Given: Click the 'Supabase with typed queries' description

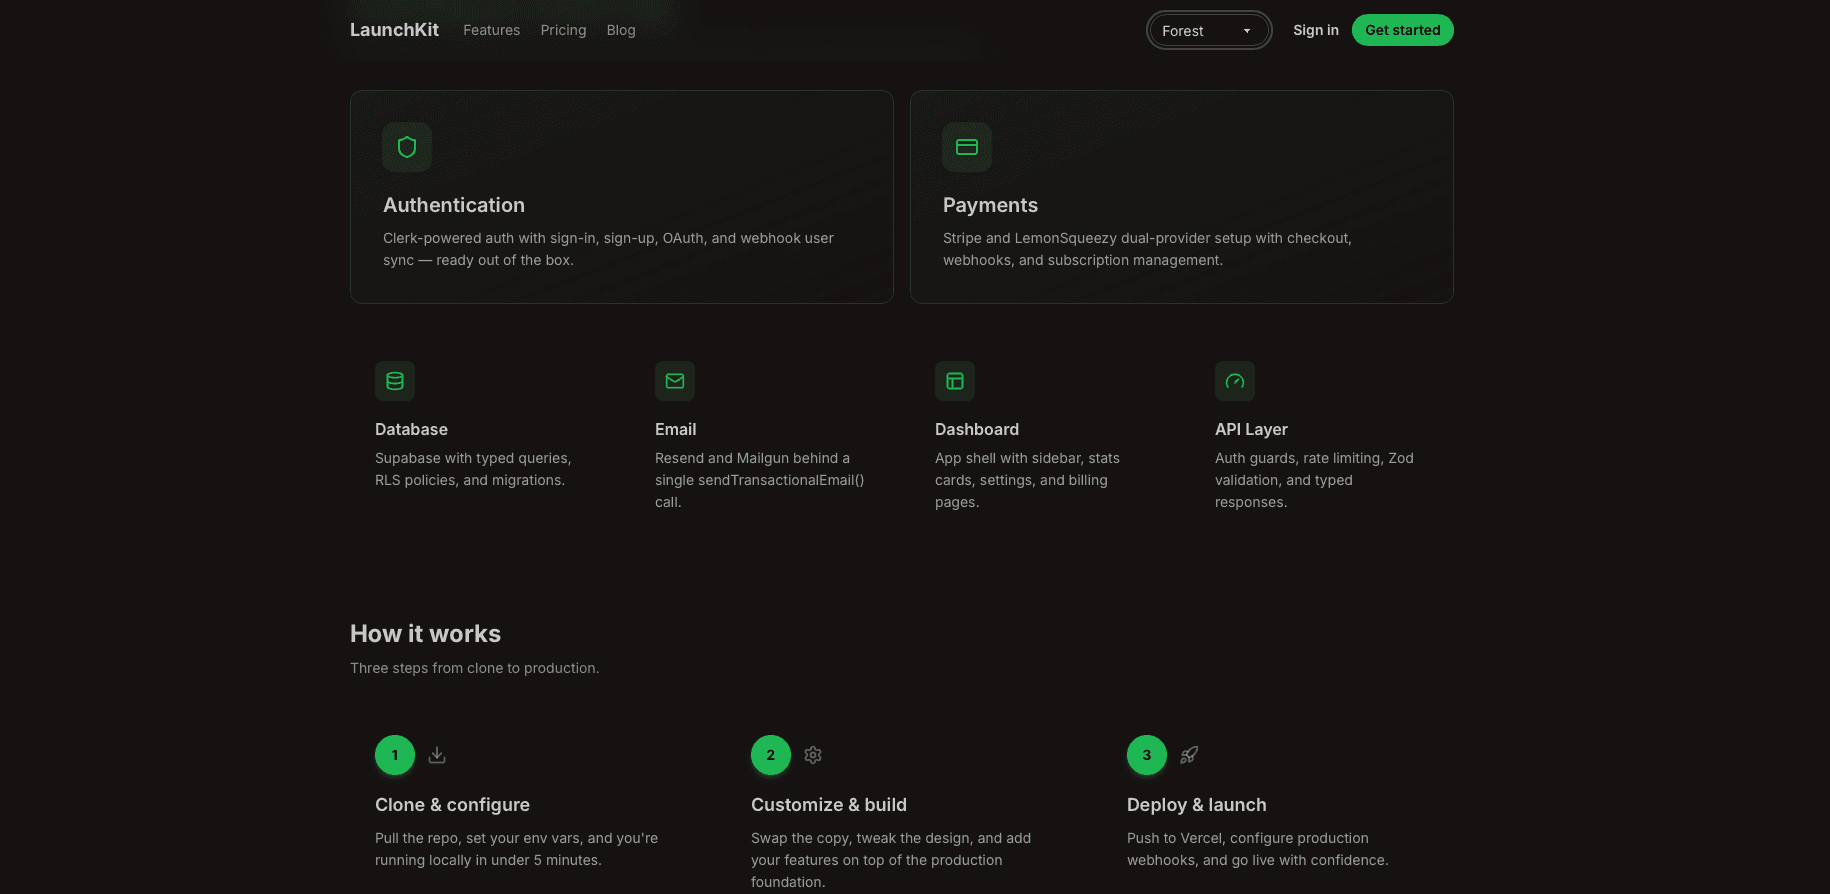Looking at the screenshot, I should pyautogui.click(x=473, y=469).
